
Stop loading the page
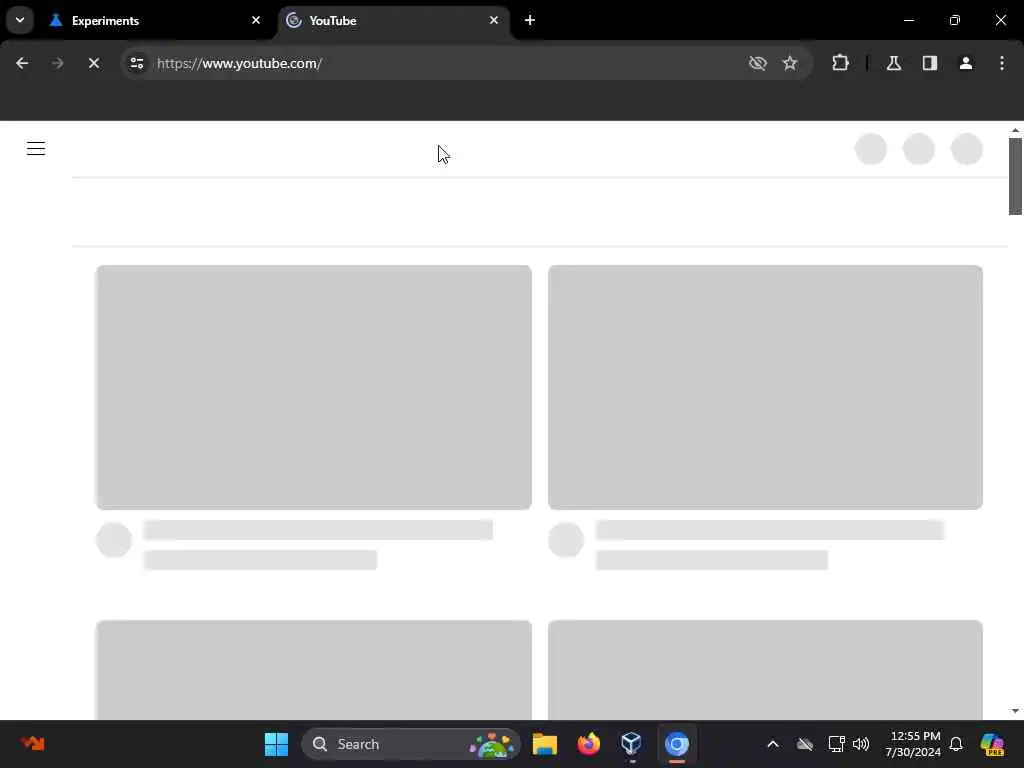[x=93, y=63]
